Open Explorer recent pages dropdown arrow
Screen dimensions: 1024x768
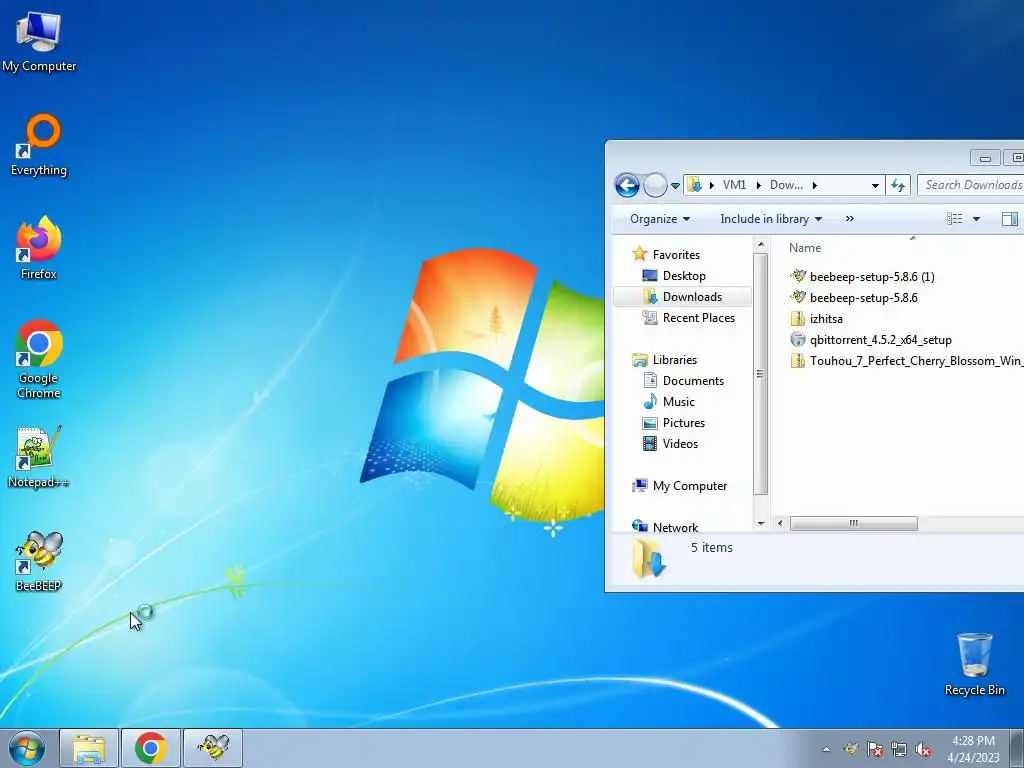(675, 185)
